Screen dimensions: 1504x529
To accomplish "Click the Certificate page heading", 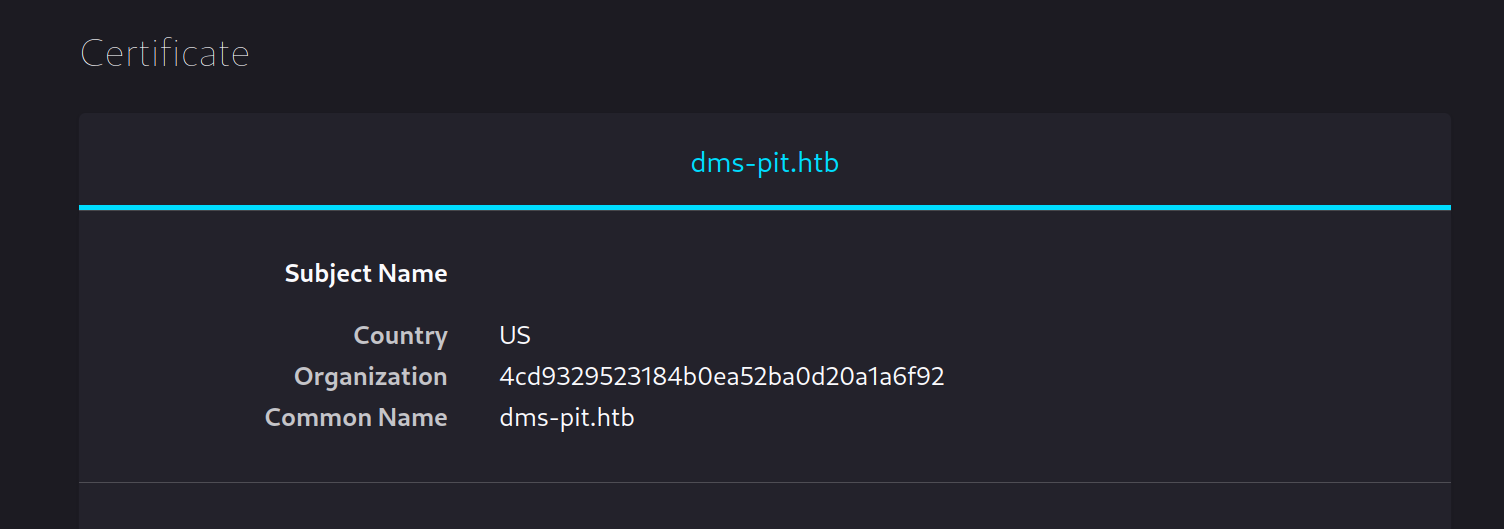I will pyautogui.click(x=165, y=53).
